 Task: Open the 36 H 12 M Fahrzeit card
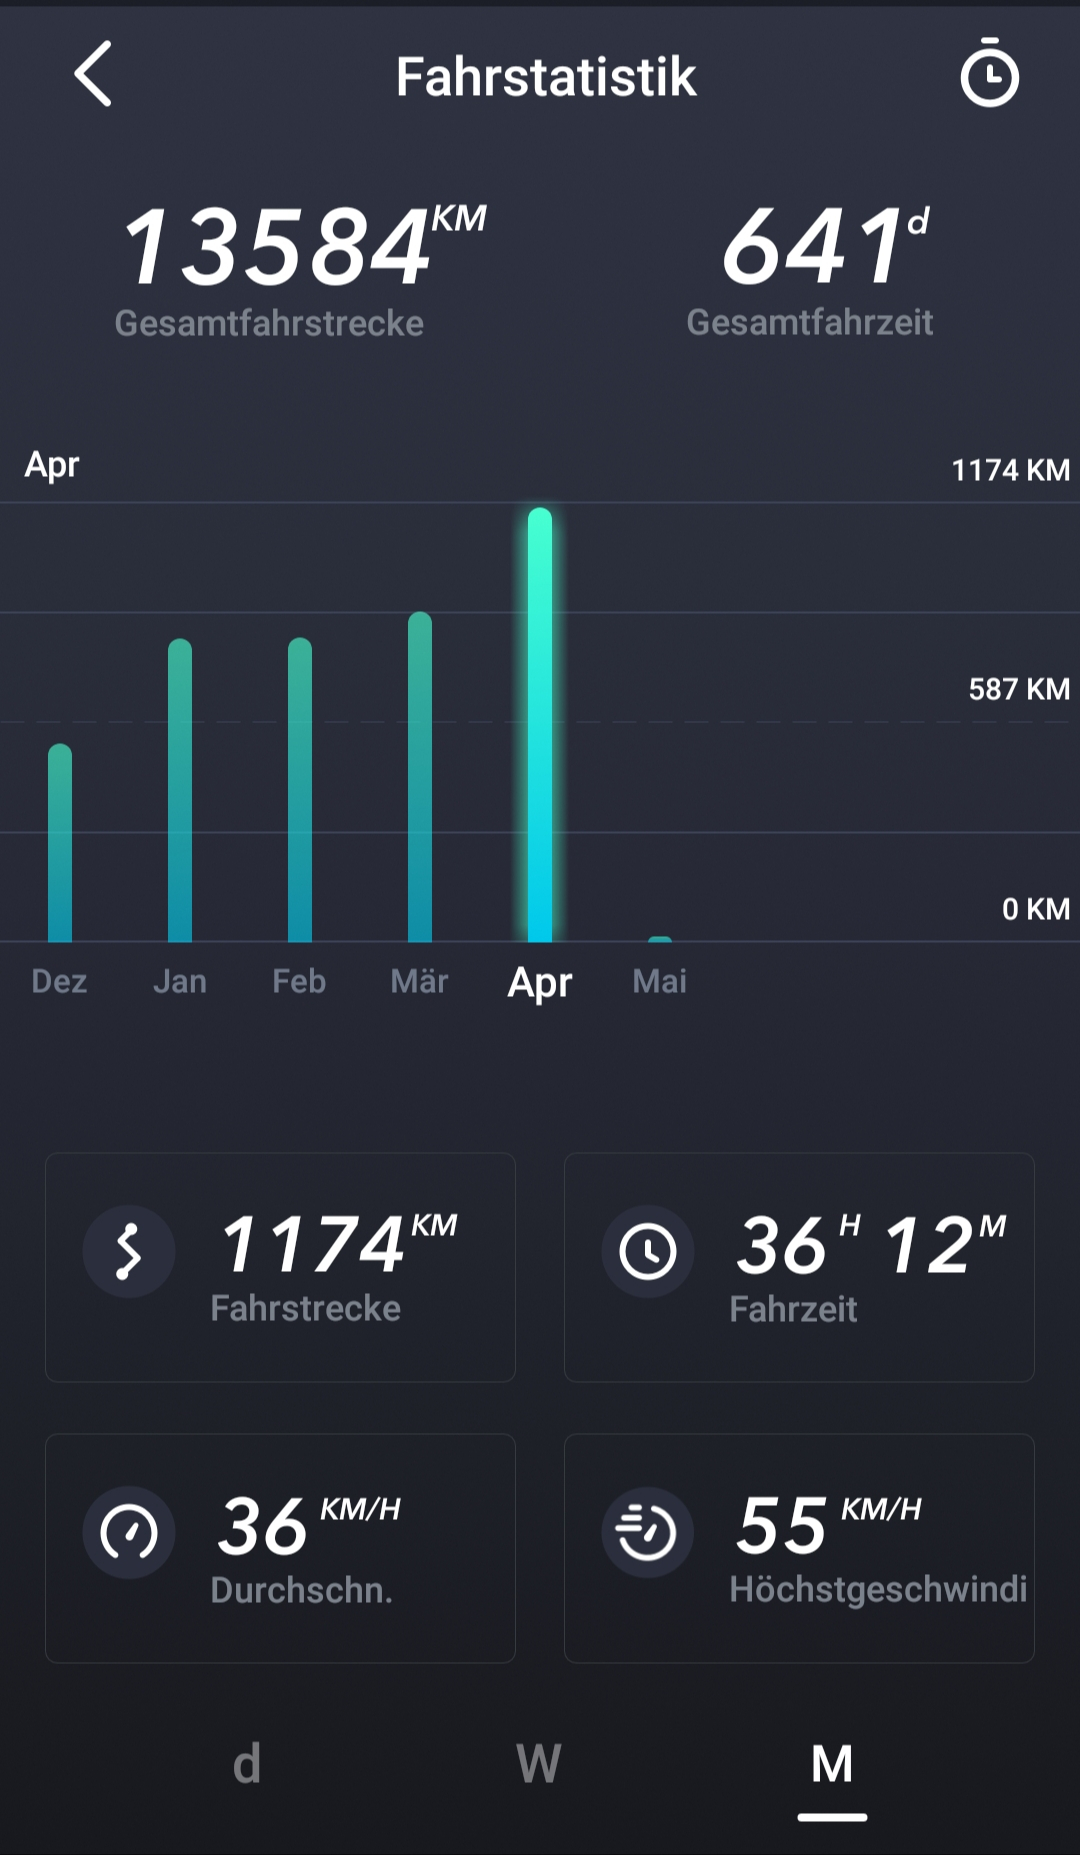pyautogui.click(x=799, y=1267)
